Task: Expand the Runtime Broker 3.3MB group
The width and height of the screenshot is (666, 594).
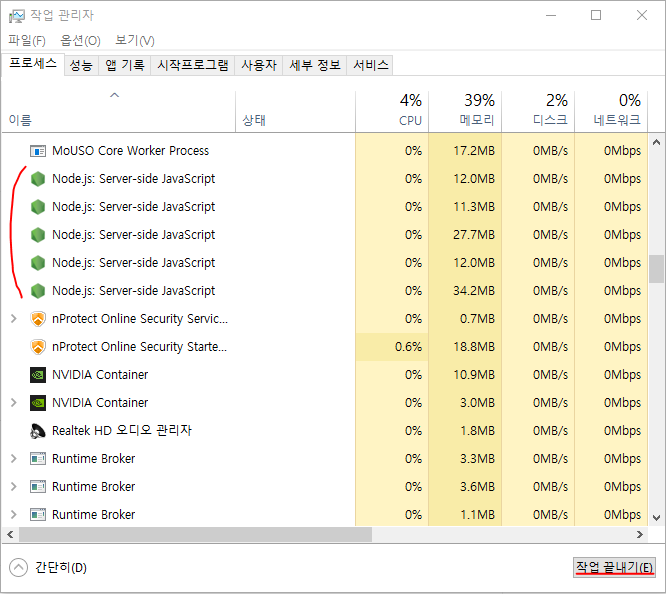Action: pyautogui.click(x=14, y=459)
